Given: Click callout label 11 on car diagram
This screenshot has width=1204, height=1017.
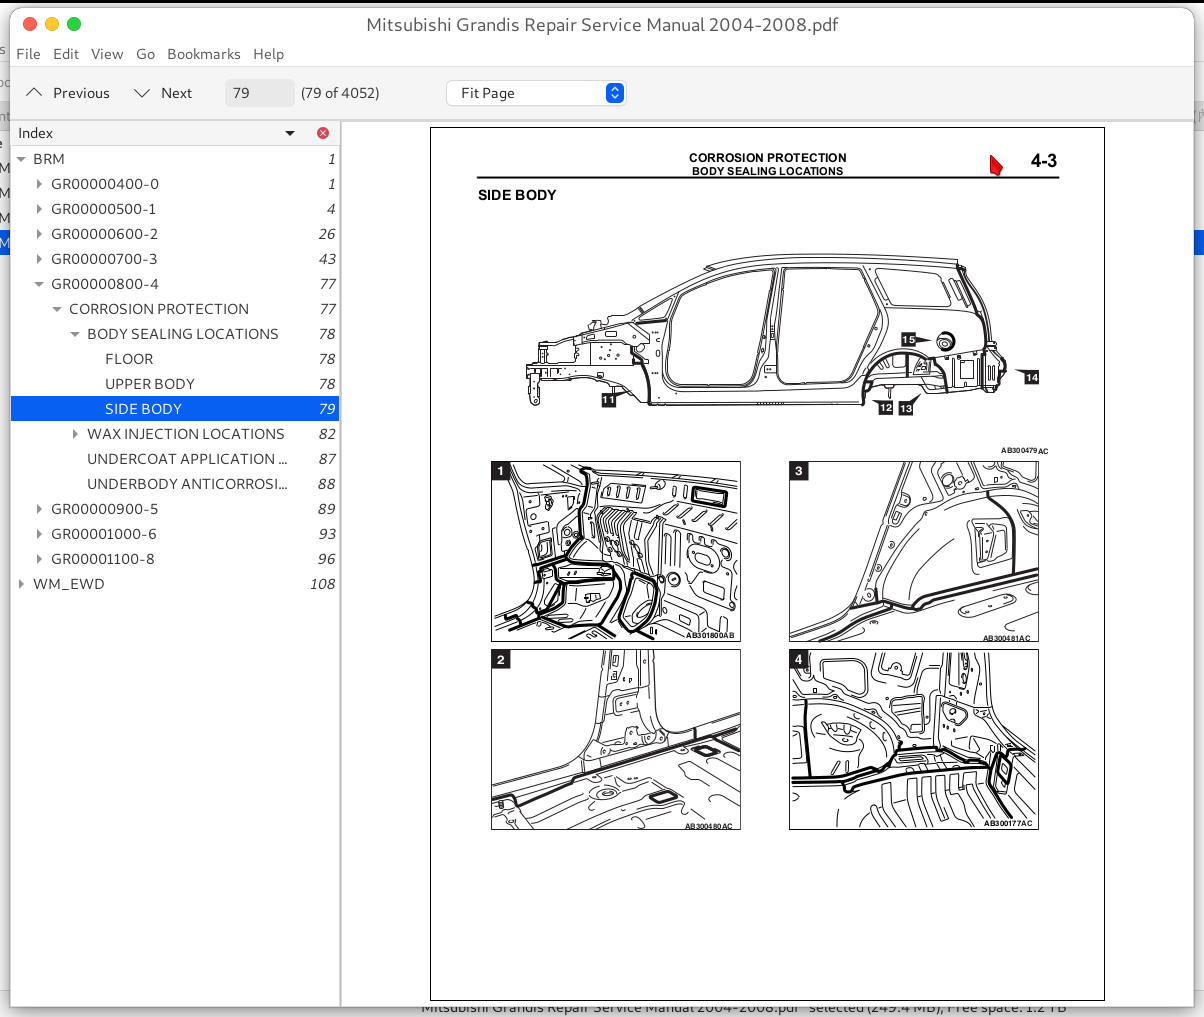Looking at the screenshot, I should [609, 399].
